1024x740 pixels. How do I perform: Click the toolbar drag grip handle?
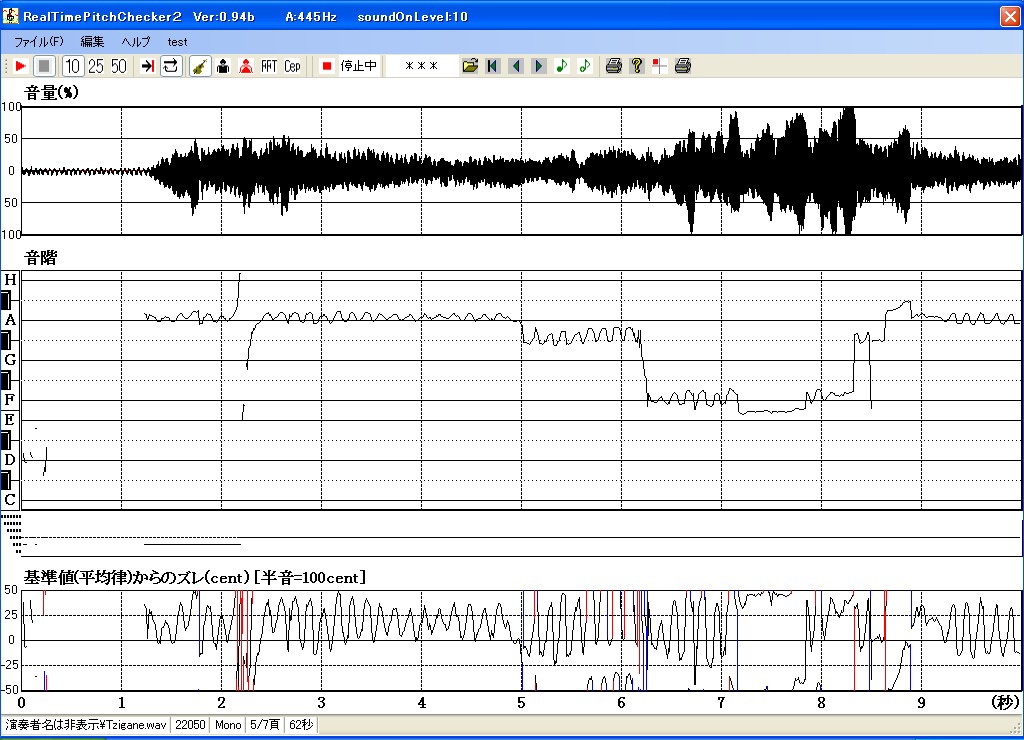point(6,66)
